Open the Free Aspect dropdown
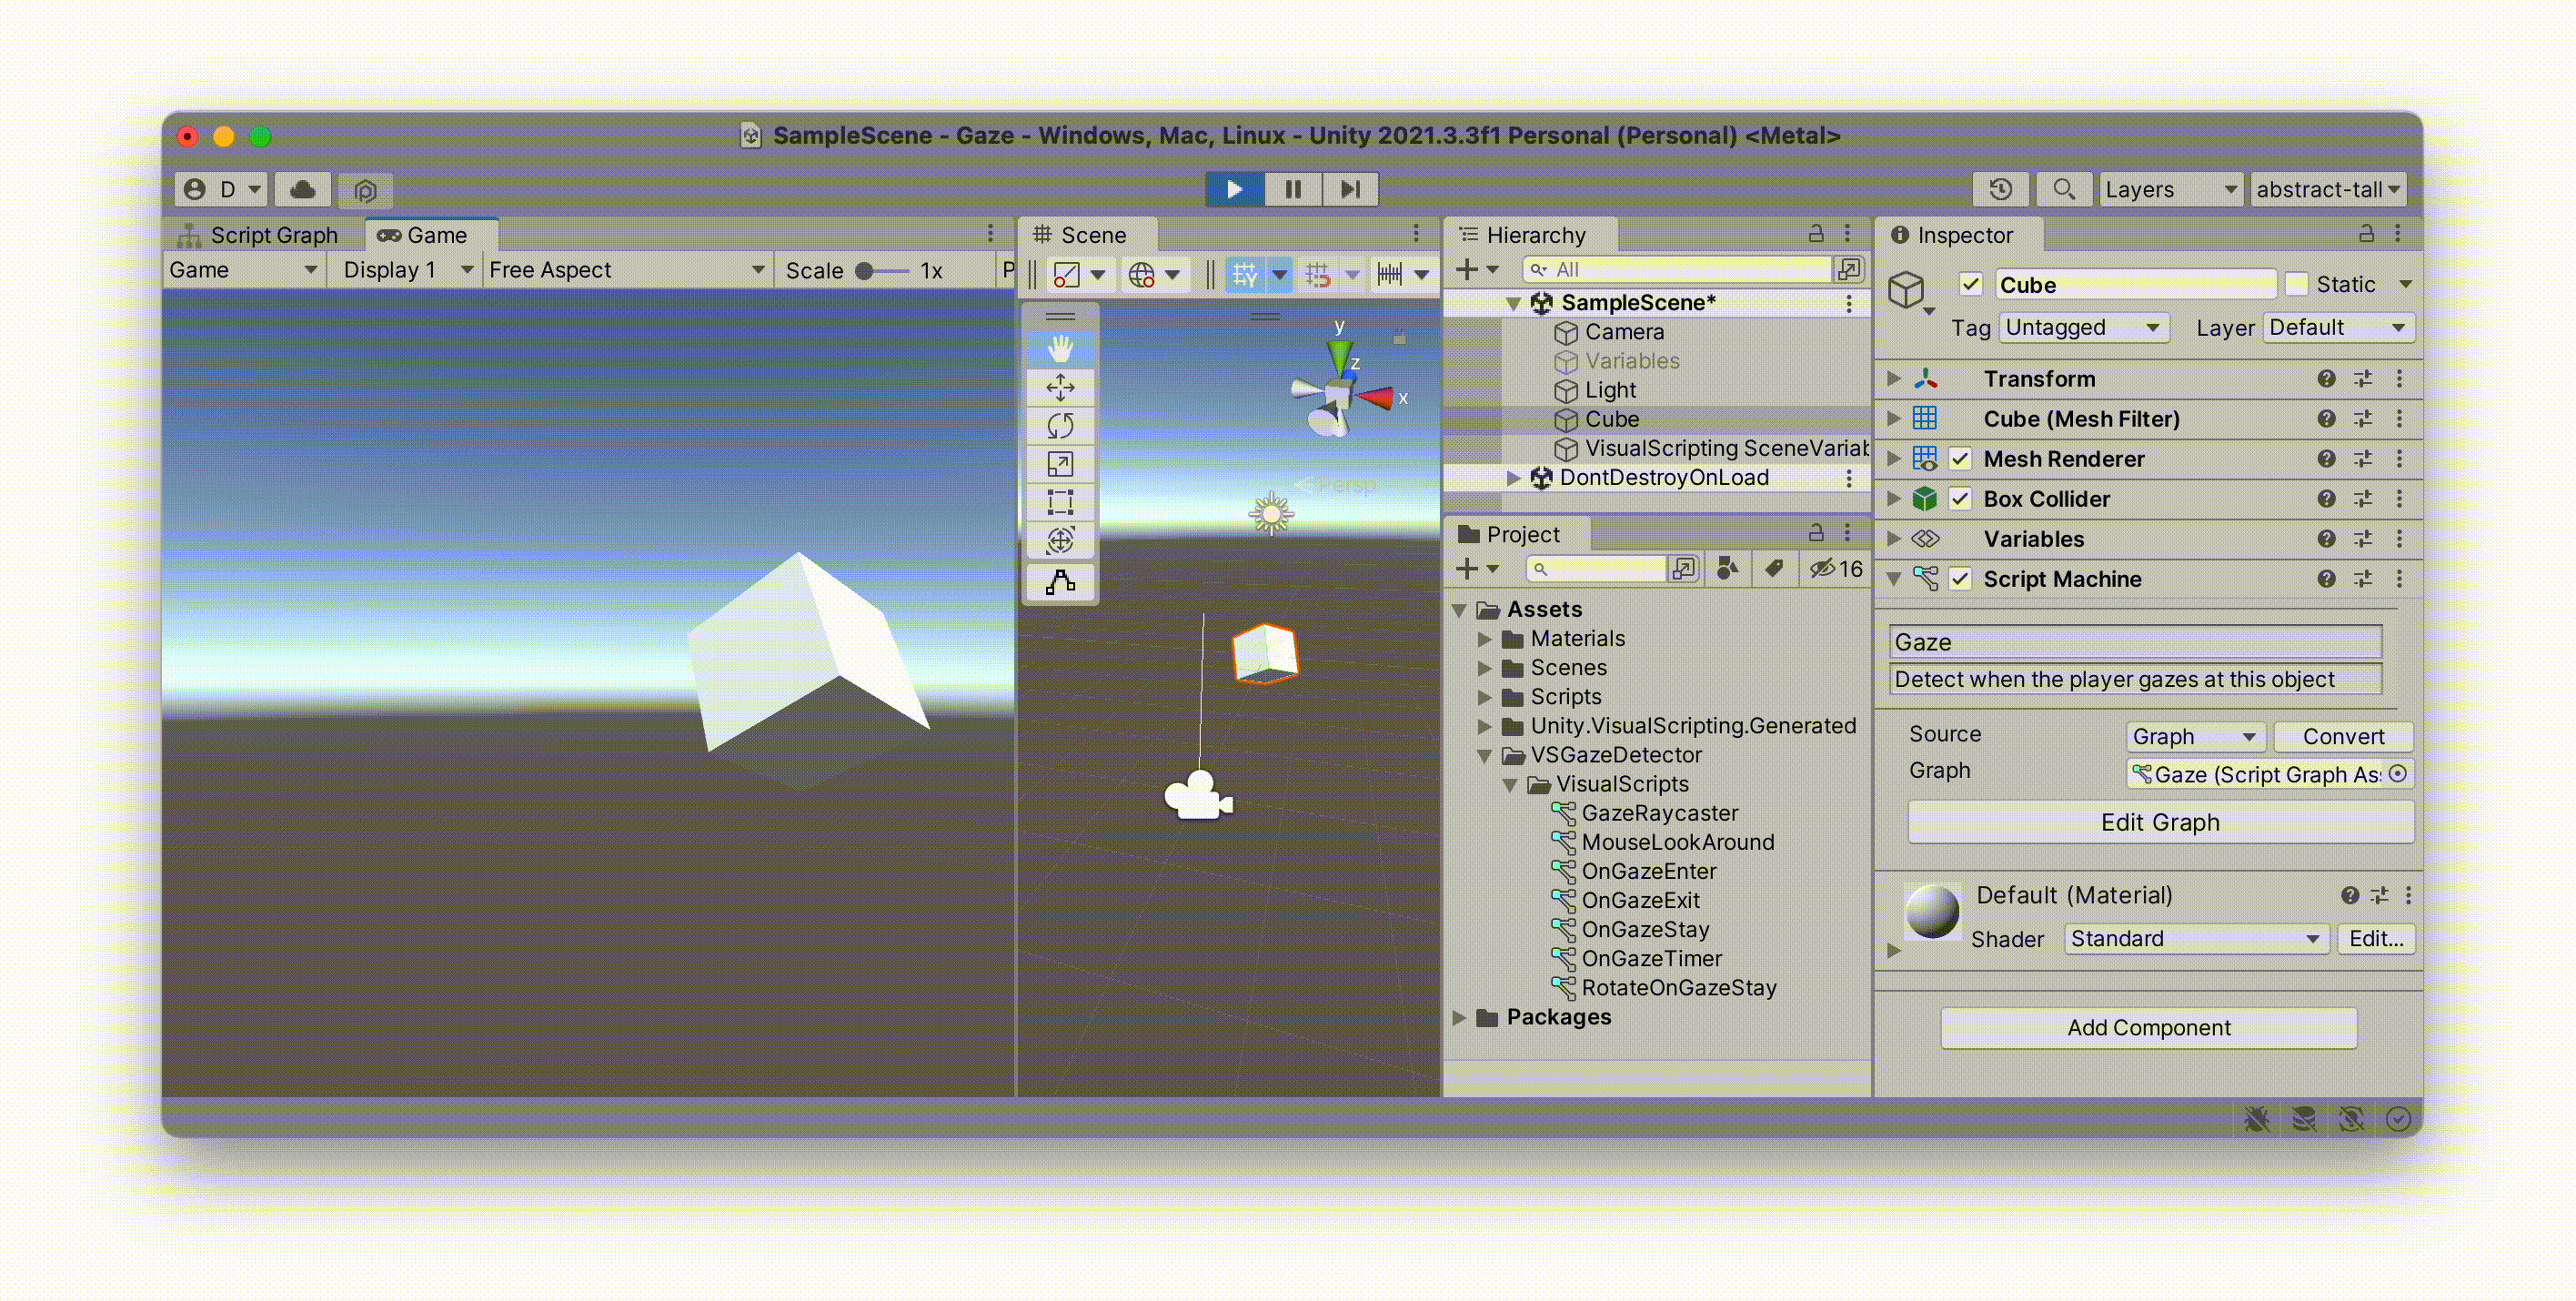Screen dimensions: 2576x1301 [x=626, y=270]
